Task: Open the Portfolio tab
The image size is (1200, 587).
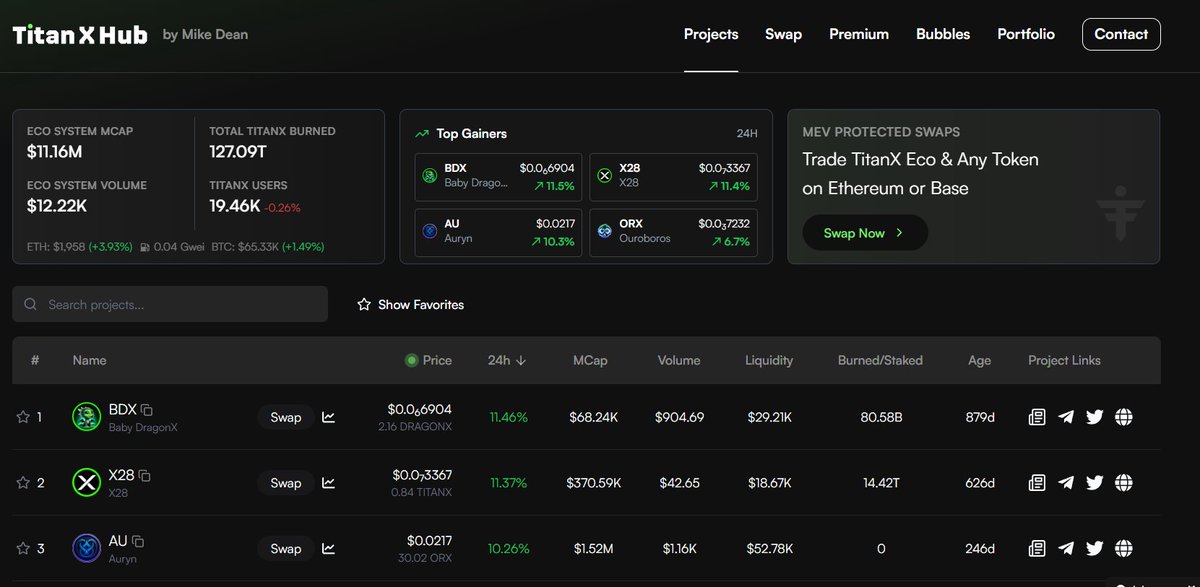Action: point(1026,34)
